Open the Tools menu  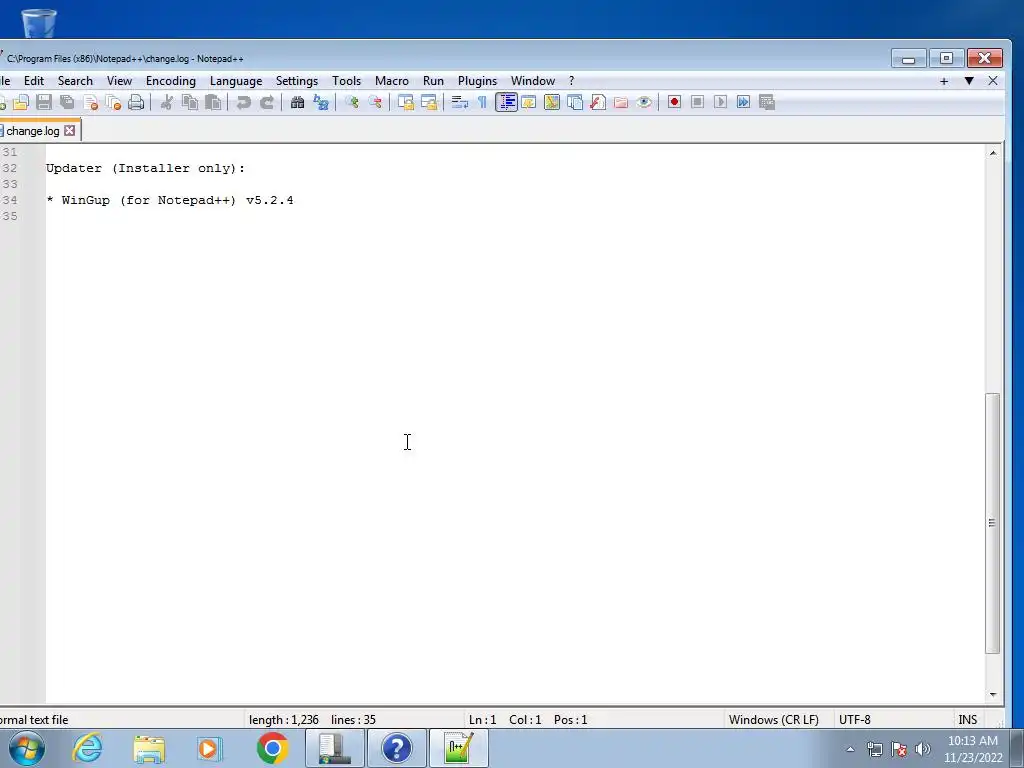click(x=347, y=81)
